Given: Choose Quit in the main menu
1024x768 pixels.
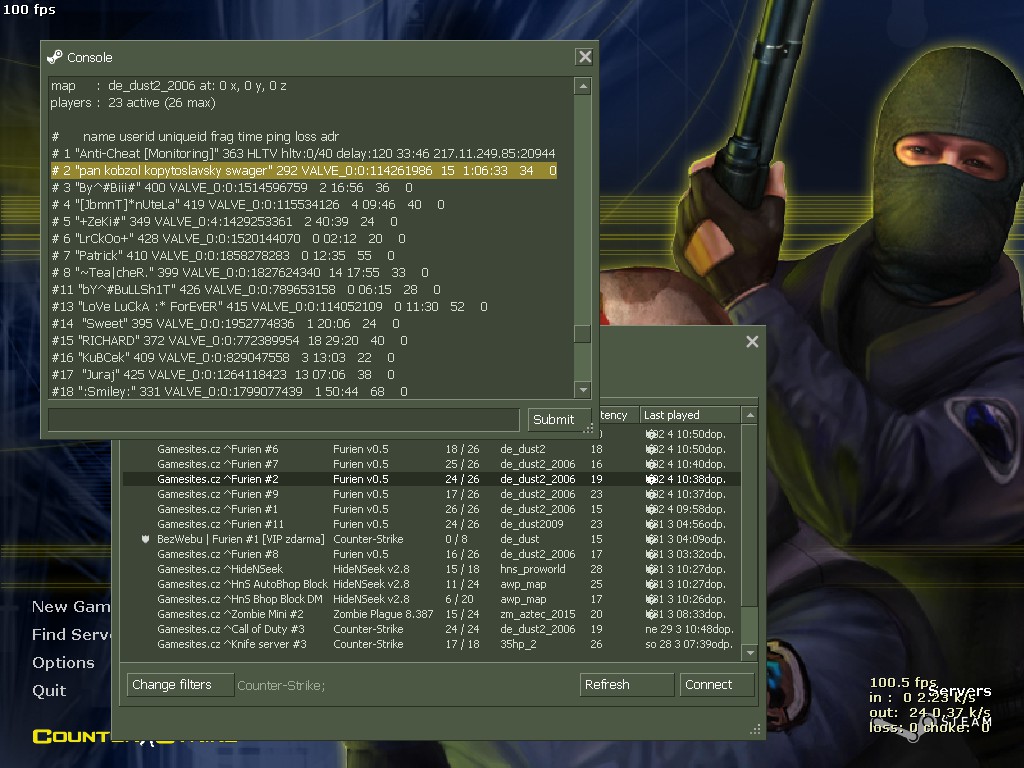Looking at the screenshot, I should click(49, 691).
